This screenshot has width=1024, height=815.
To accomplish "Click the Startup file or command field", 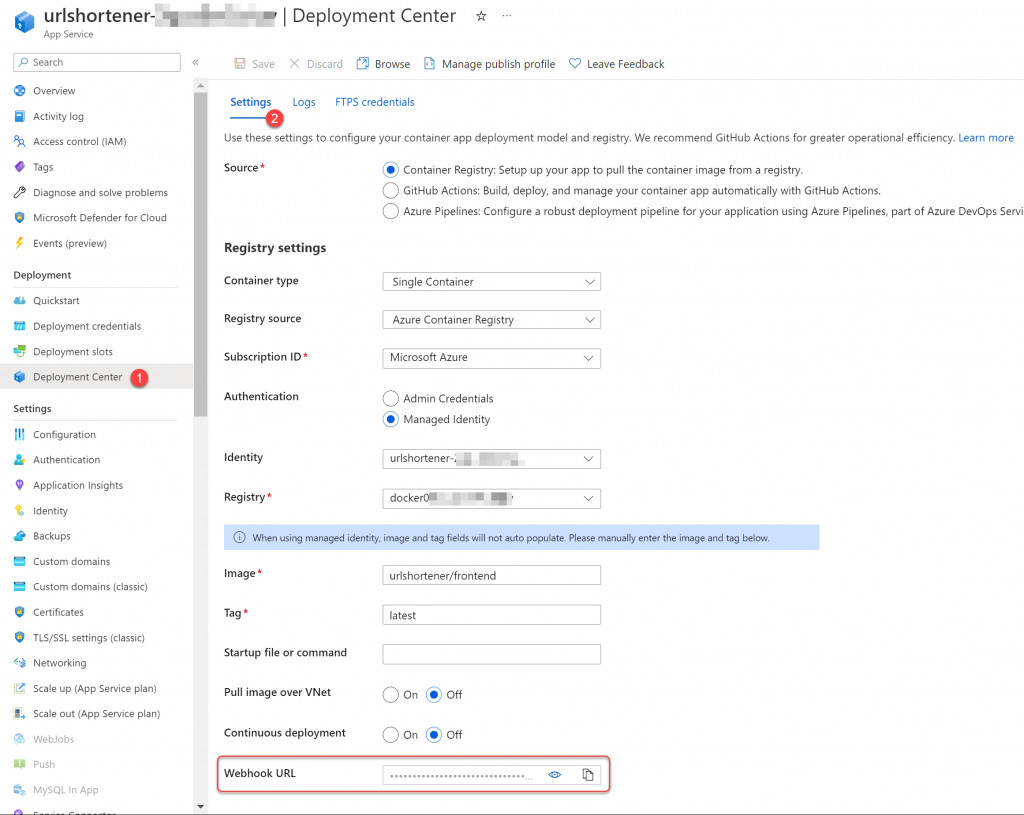I will pyautogui.click(x=491, y=654).
